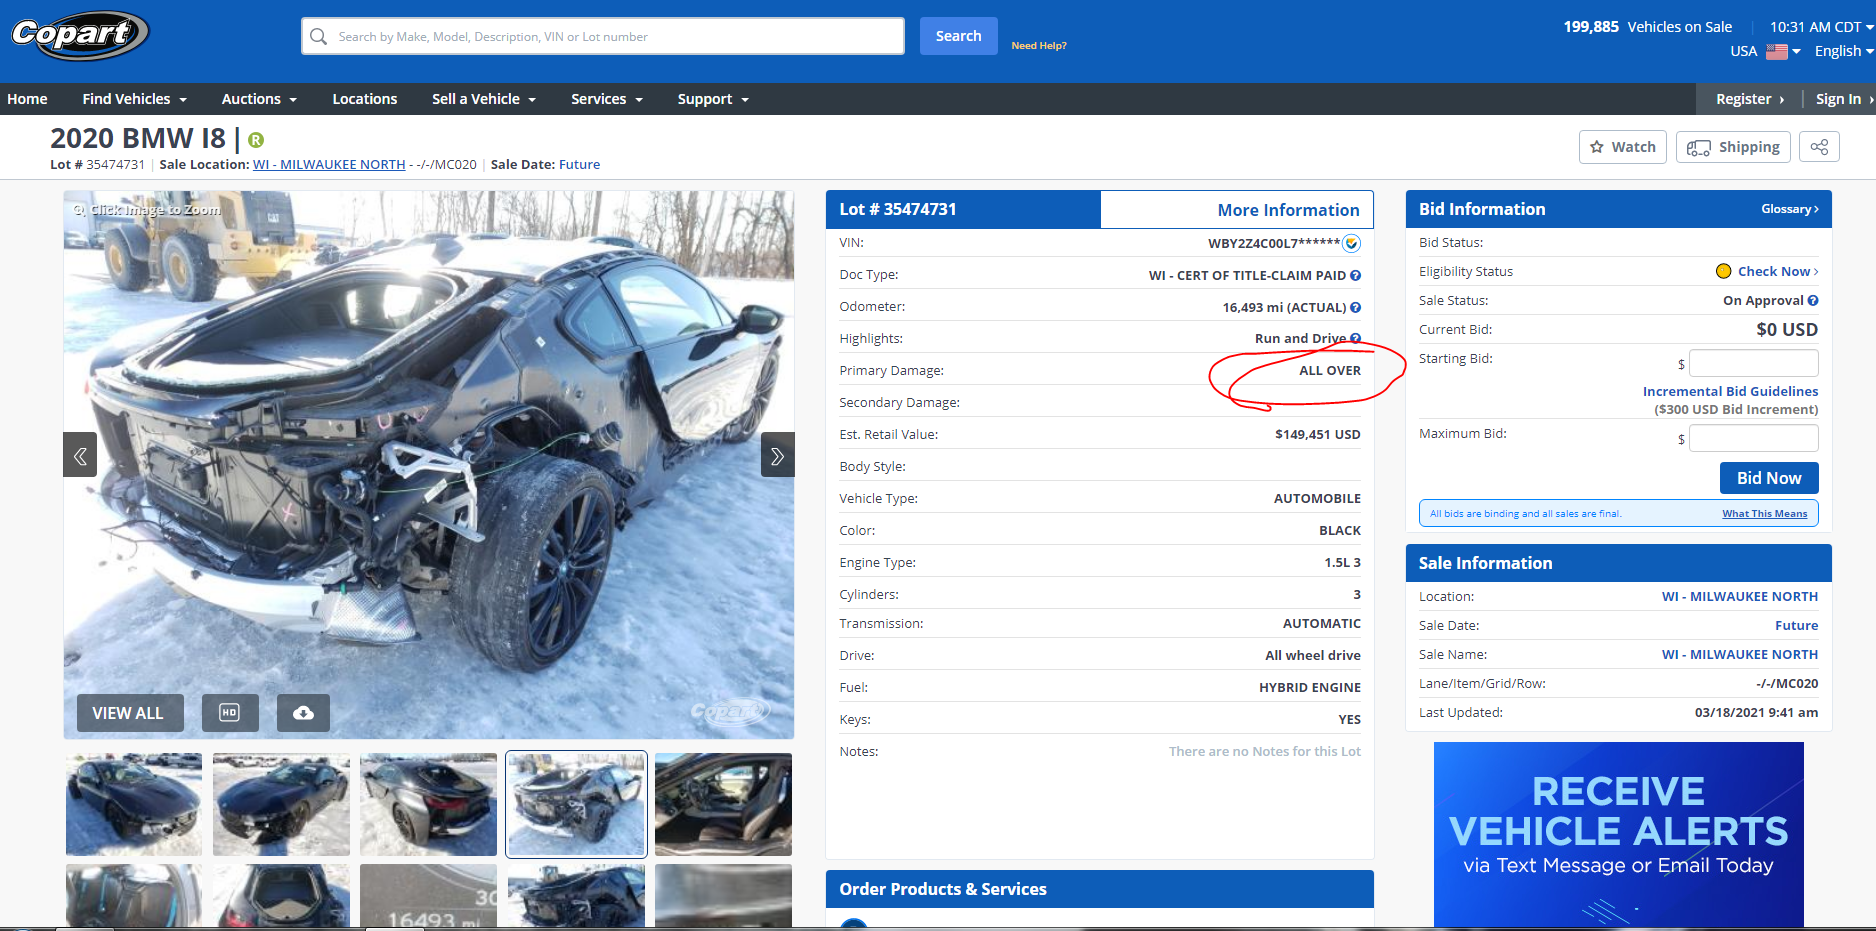This screenshot has height=931, width=1876.
Task: Click help icon beside Doc Type
Action: (x=1355, y=275)
